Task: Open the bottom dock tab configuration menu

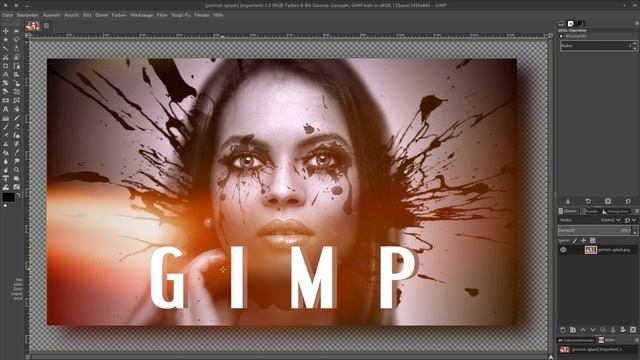Action: 637,340
